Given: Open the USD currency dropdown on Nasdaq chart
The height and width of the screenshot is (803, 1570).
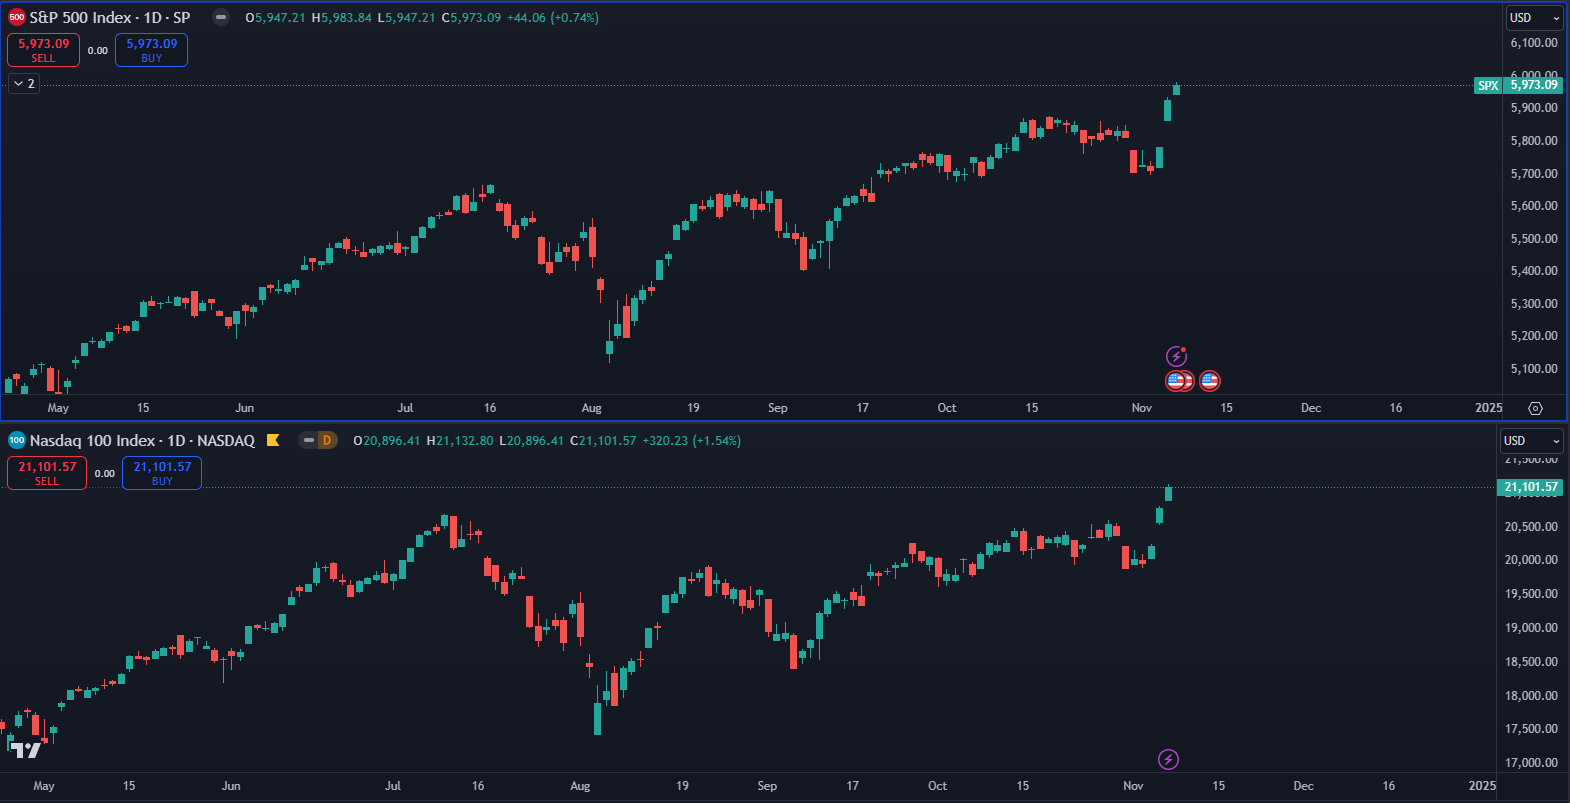Looking at the screenshot, I should pyautogui.click(x=1530, y=441).
